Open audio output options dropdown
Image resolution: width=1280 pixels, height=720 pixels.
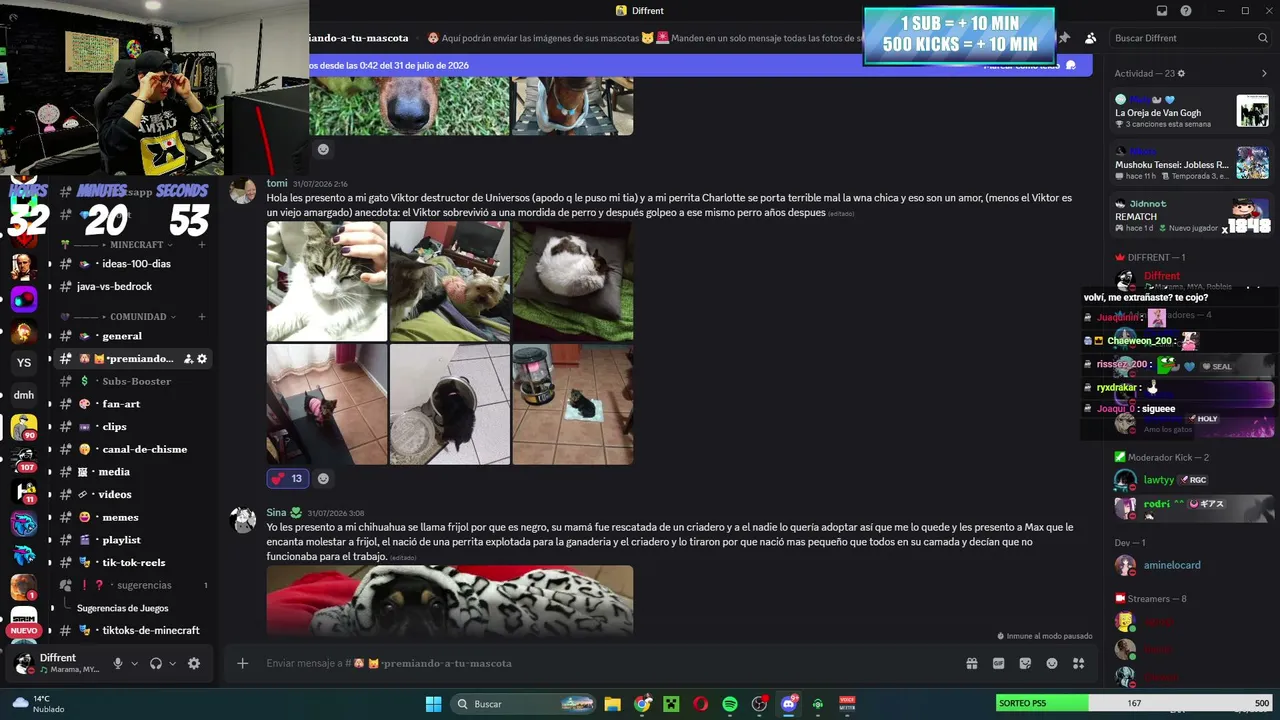point(172,663)
